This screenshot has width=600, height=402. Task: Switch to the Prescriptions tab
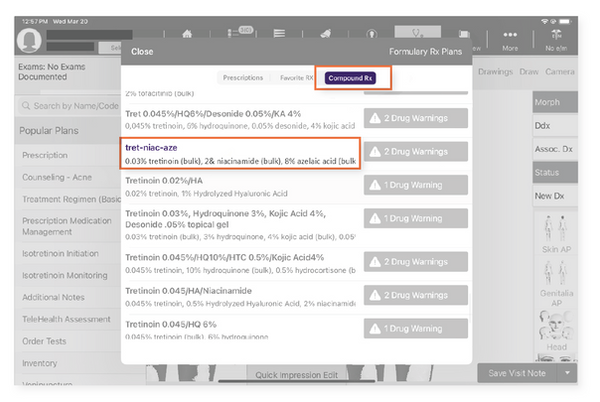point(243,78)
